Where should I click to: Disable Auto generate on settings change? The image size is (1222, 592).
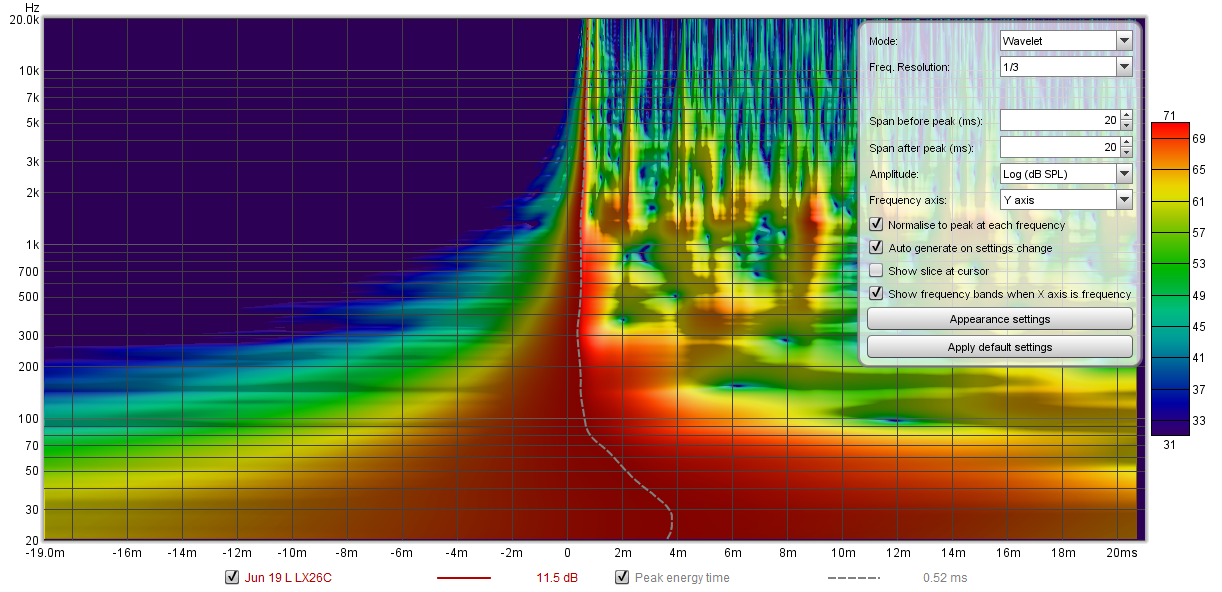click(876, 247)
